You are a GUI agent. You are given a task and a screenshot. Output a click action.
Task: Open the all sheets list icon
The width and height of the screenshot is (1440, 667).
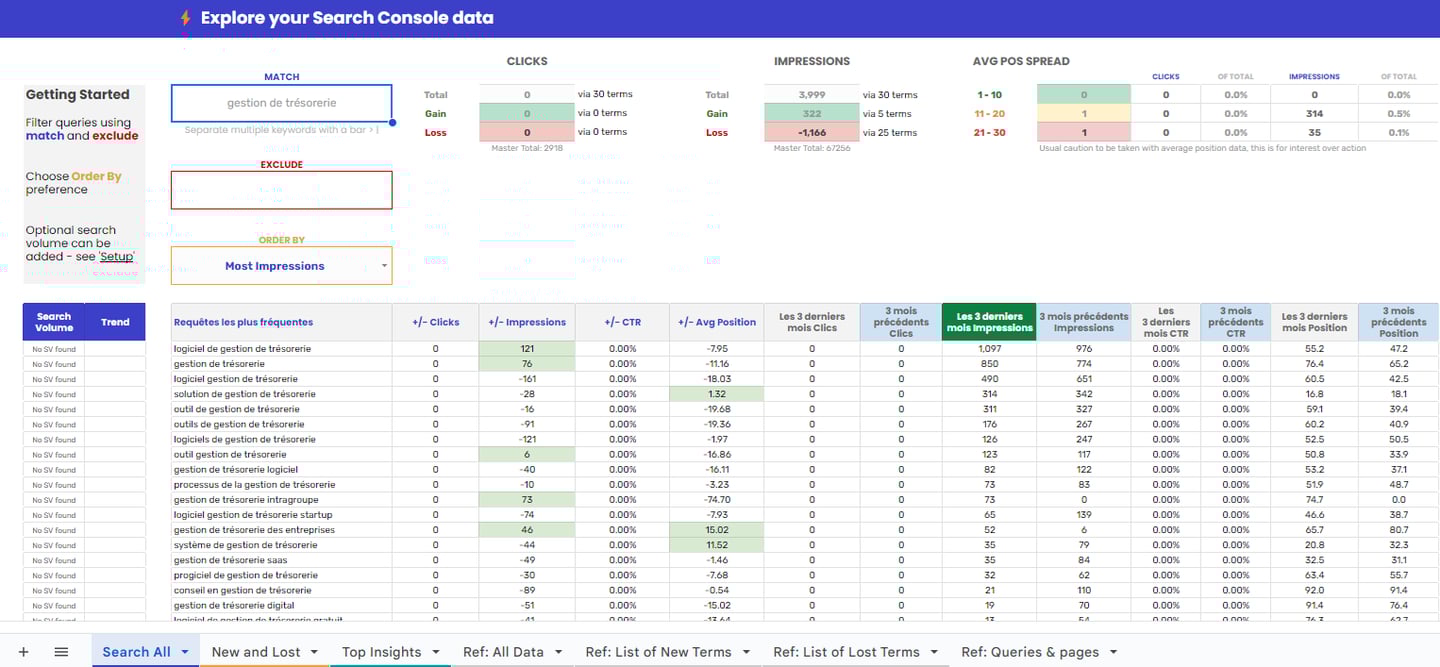pyautogui.click(x=61, y=652)
